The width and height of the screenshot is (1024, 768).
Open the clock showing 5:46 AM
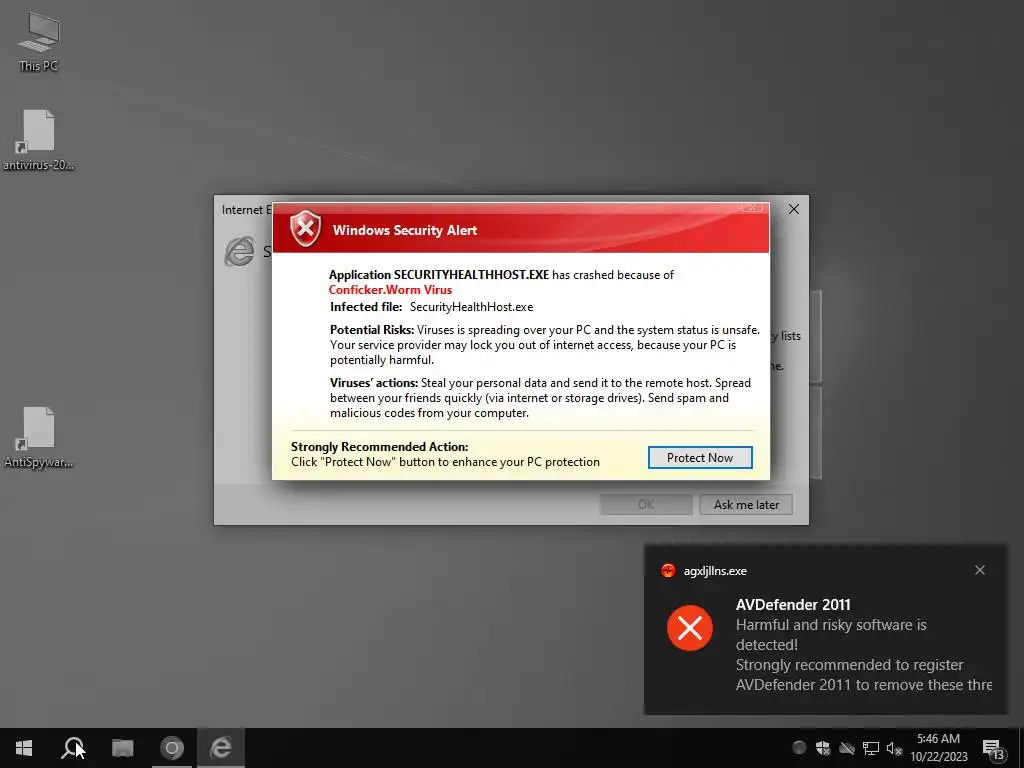click(x=938, y=748)
